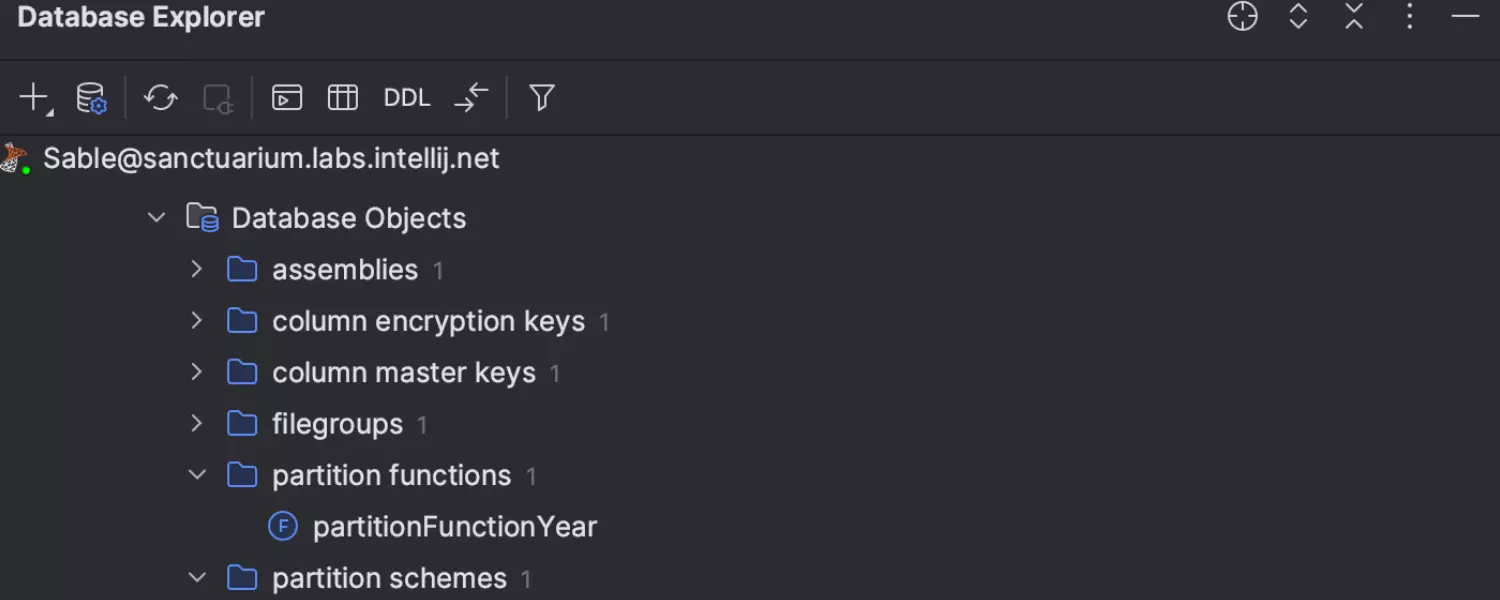This screenshot has width=1500, height=600.
Task: Click the Filter funnel icon
Action: click(x=542, y=97)
